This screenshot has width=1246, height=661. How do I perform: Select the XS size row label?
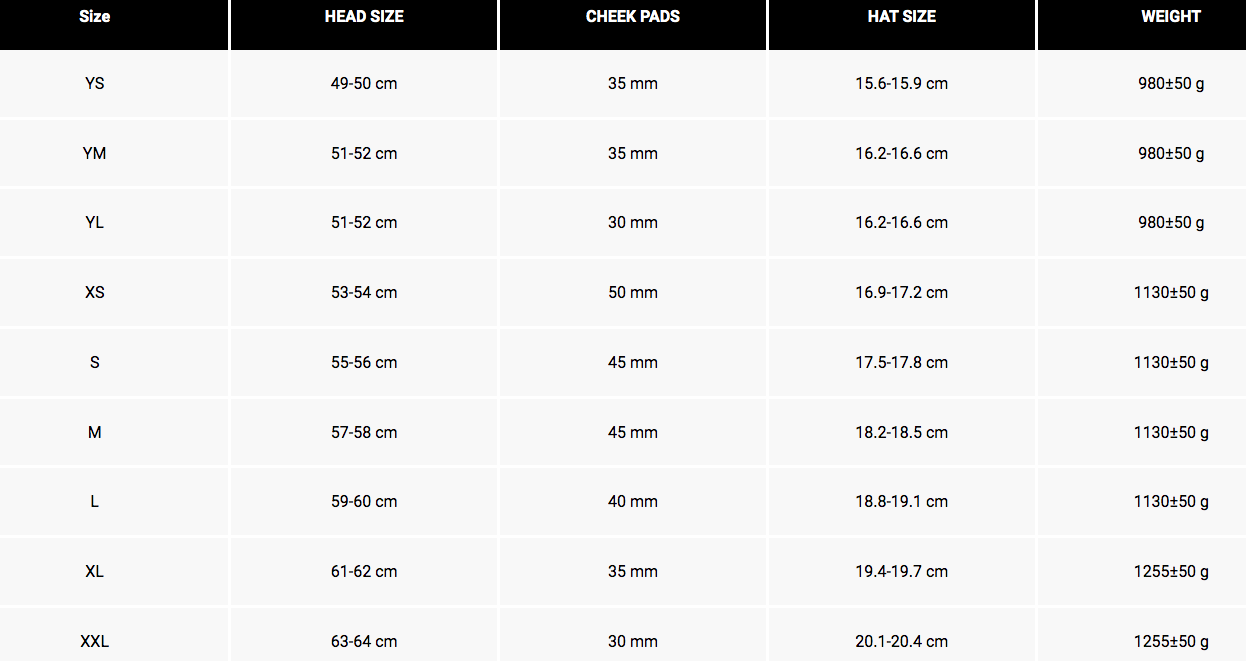[95, 293]
